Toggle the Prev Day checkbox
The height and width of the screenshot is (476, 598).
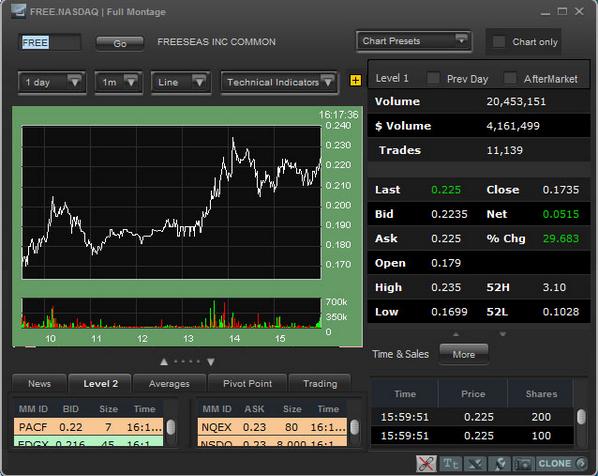pyautogui.click(x=433, y=78)
